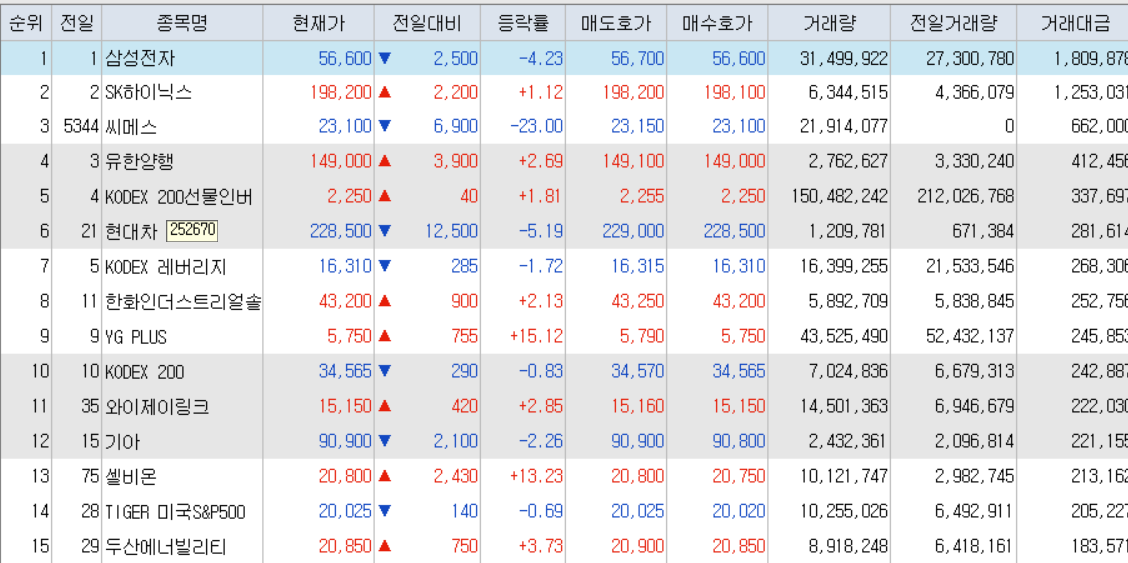This screenshot has width=1128, height=563.
Task: Click the +3.73 change rate cell
Action: point(540,546)
